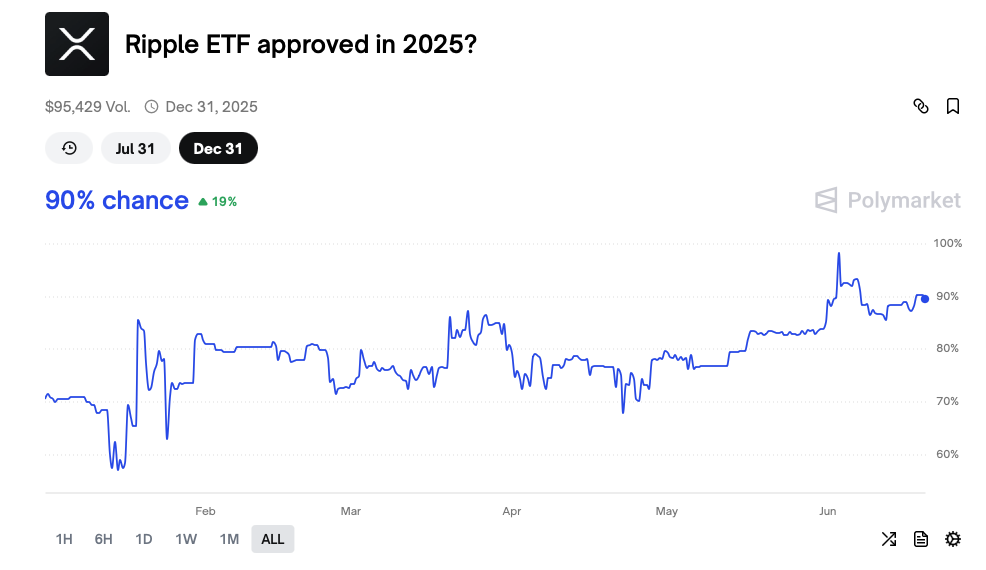Click the Polymarket watermark logo
986x570 pixels.
(x=887, y=200)
